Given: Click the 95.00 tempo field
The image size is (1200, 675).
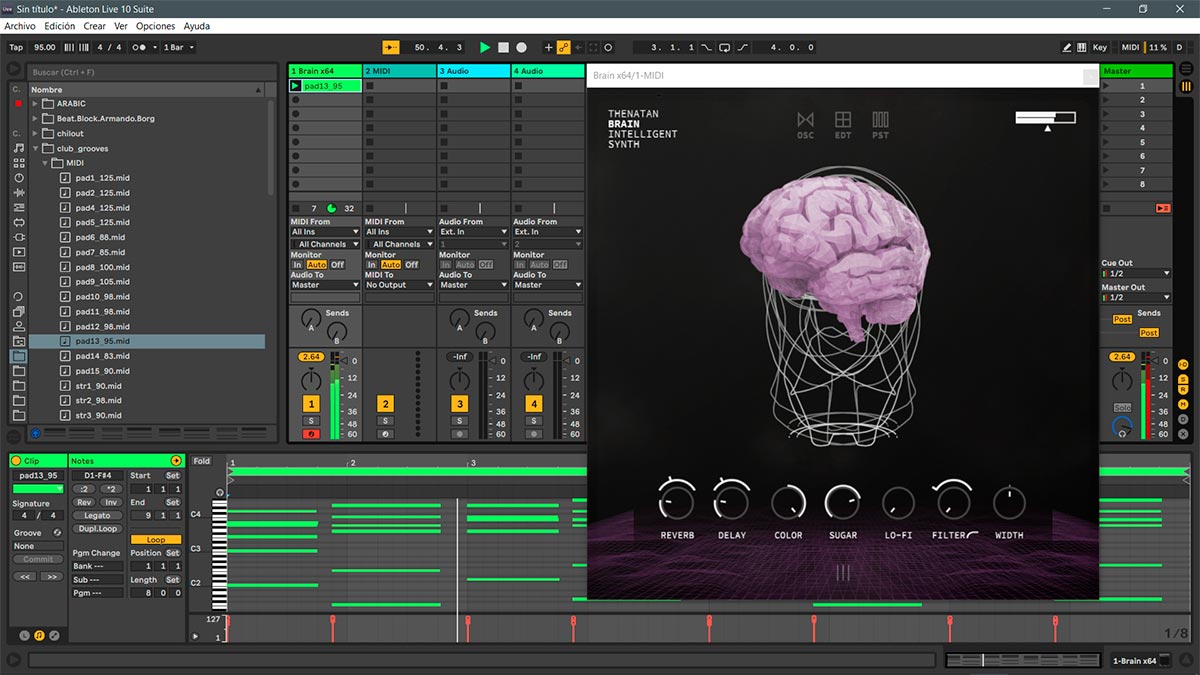Looking at the screenshot, I should pyautogui.click(x=45, y=47).
